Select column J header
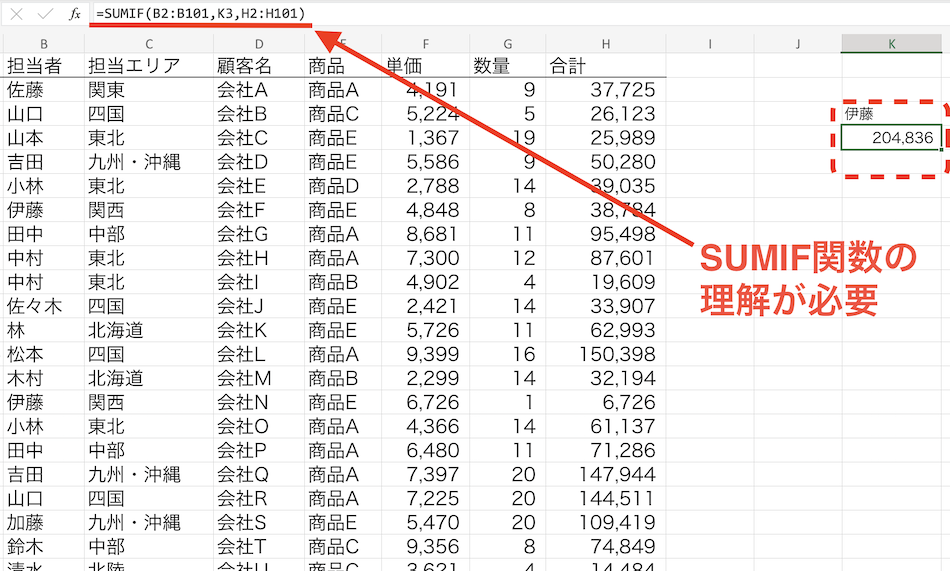The image size is (950, 571). pyautogui.click(x=798, y=44)
